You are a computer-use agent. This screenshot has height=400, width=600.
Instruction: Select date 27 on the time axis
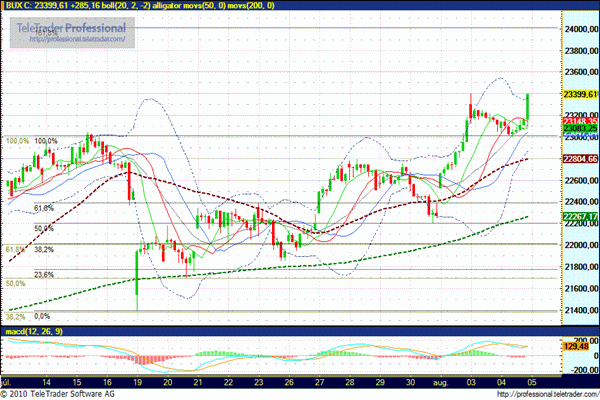pos(319,382)
